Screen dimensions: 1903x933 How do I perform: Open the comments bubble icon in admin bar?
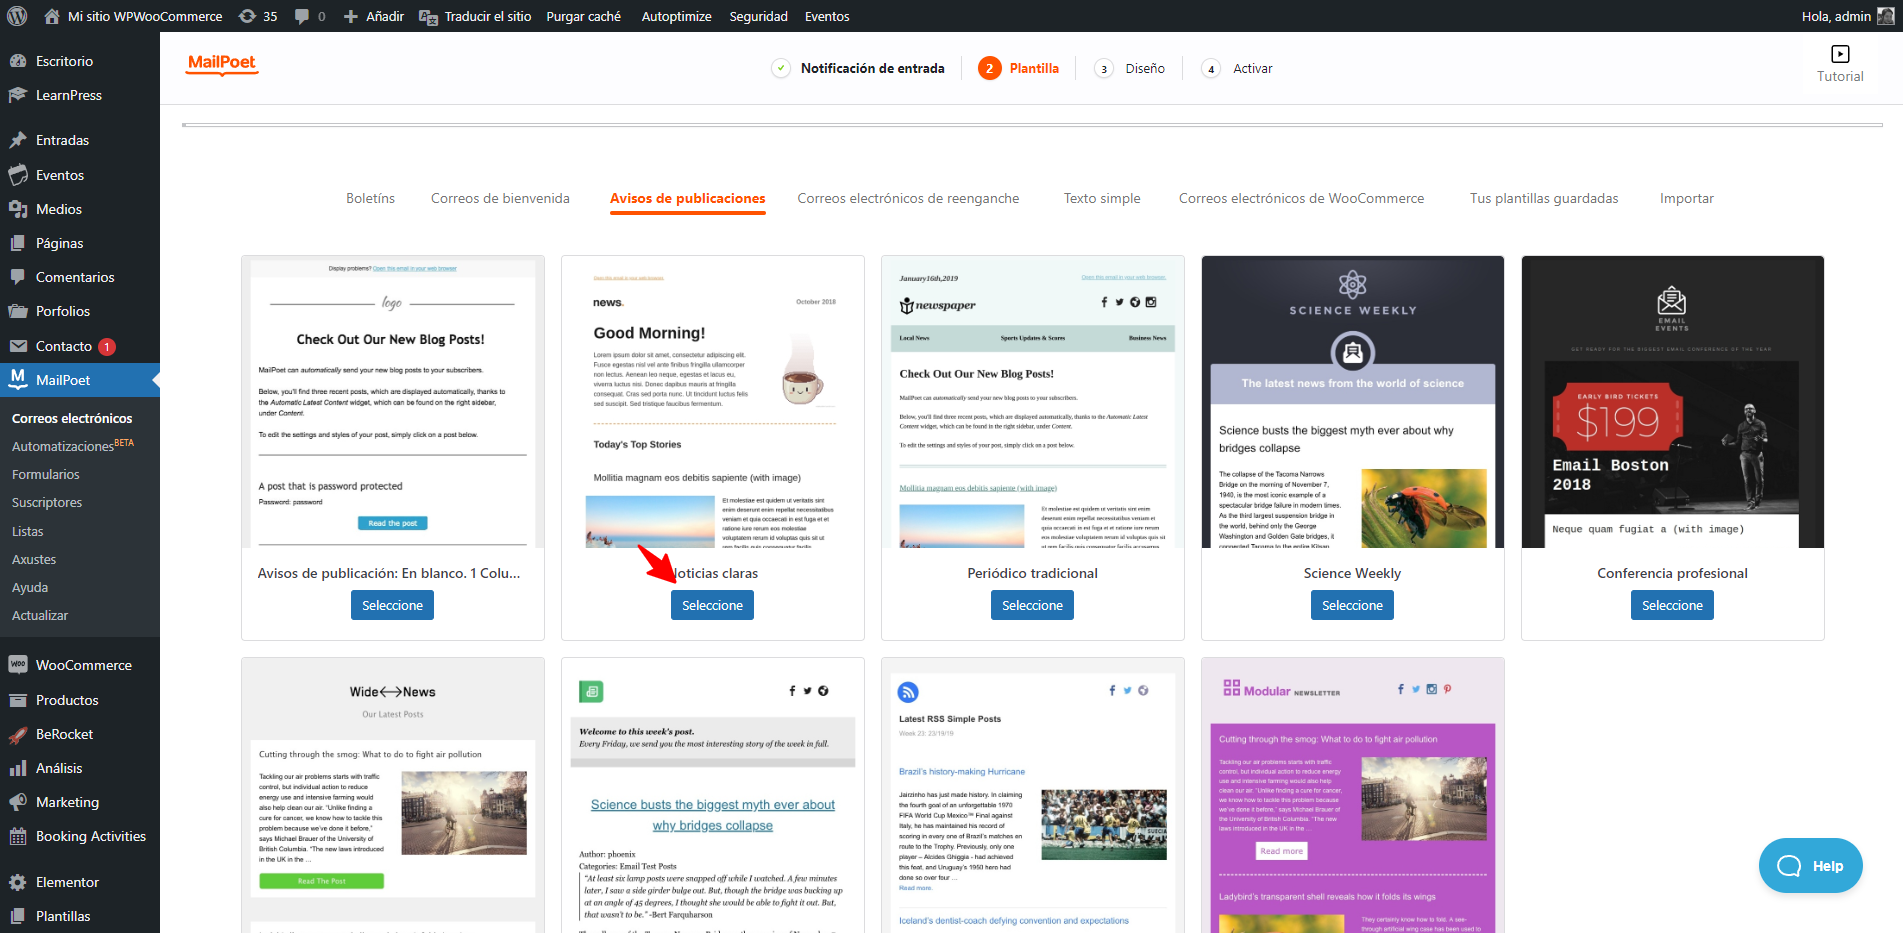click(310, 16)
